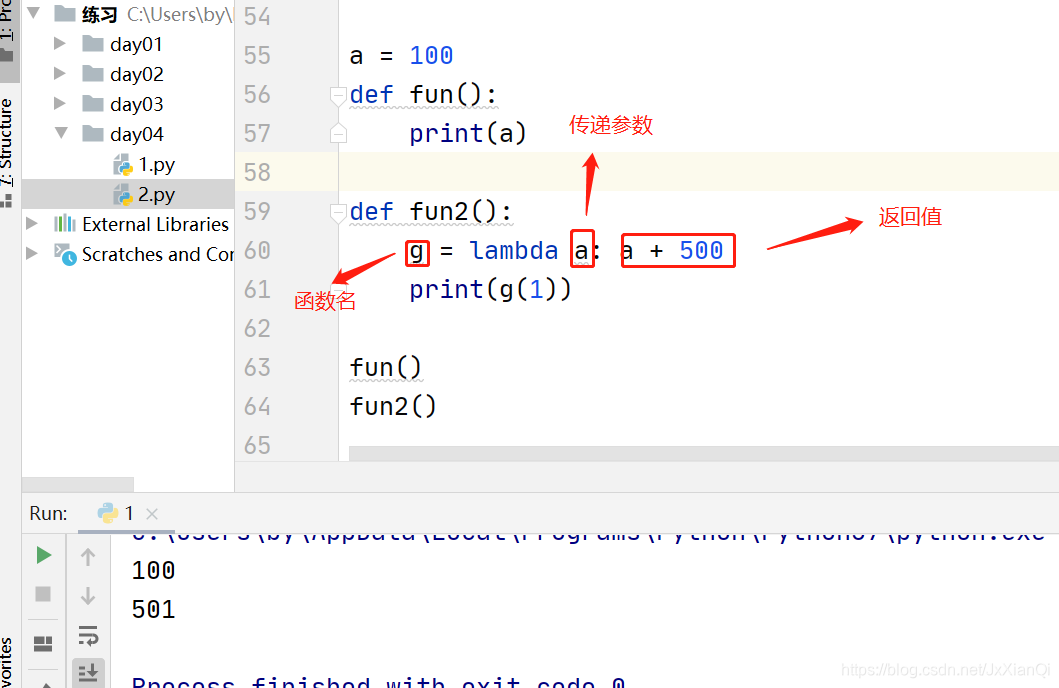Viewport: 1059px width, 688px height.
Task: Close the run tab 1
Action: point(152,514)
